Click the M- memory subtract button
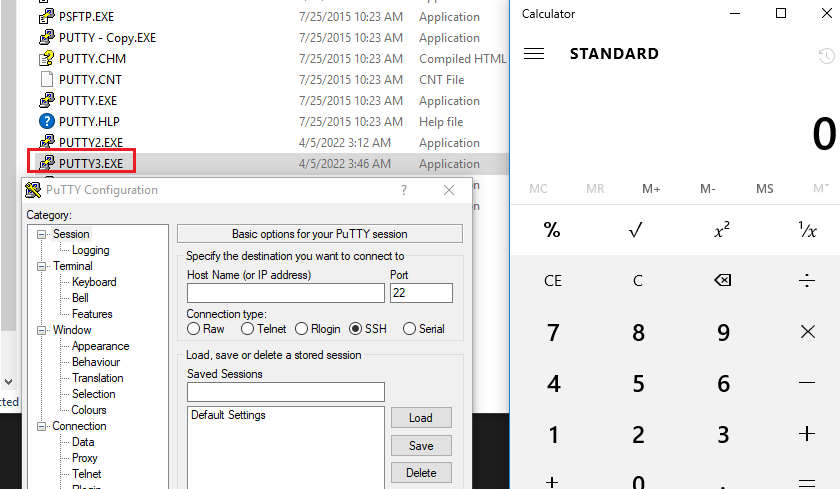This screenshot has width=840, height=489. [708, 189]
